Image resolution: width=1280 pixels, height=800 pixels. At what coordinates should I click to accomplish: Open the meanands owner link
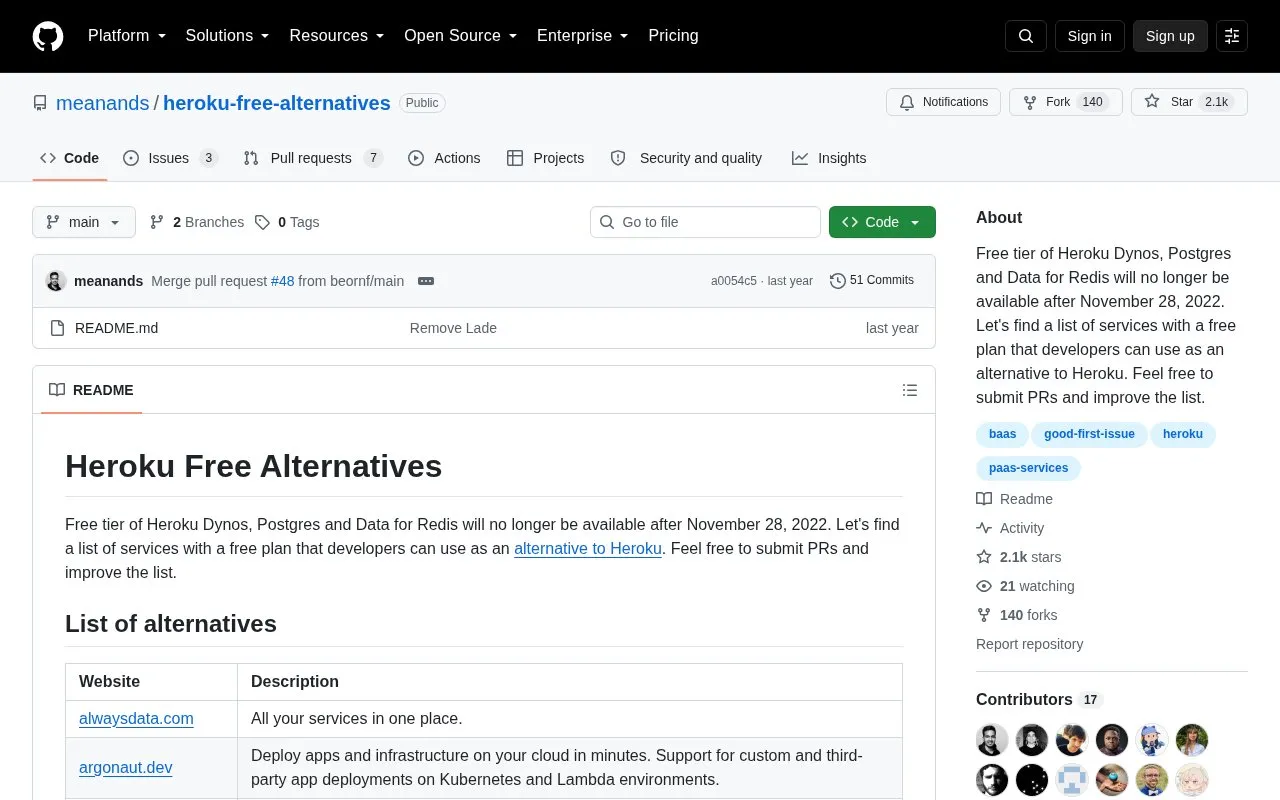tap(102, 103)
